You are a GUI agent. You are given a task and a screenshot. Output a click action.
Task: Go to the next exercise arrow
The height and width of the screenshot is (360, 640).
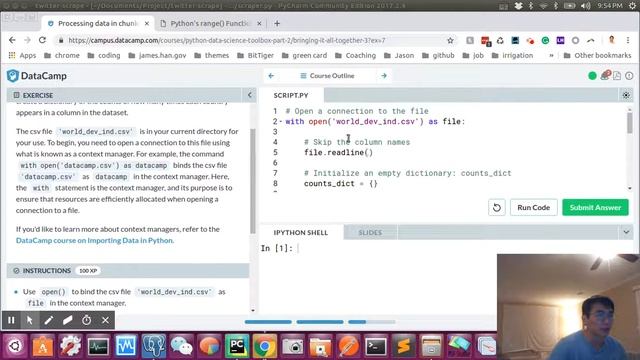pyautogui.click(x=384, y=76)
